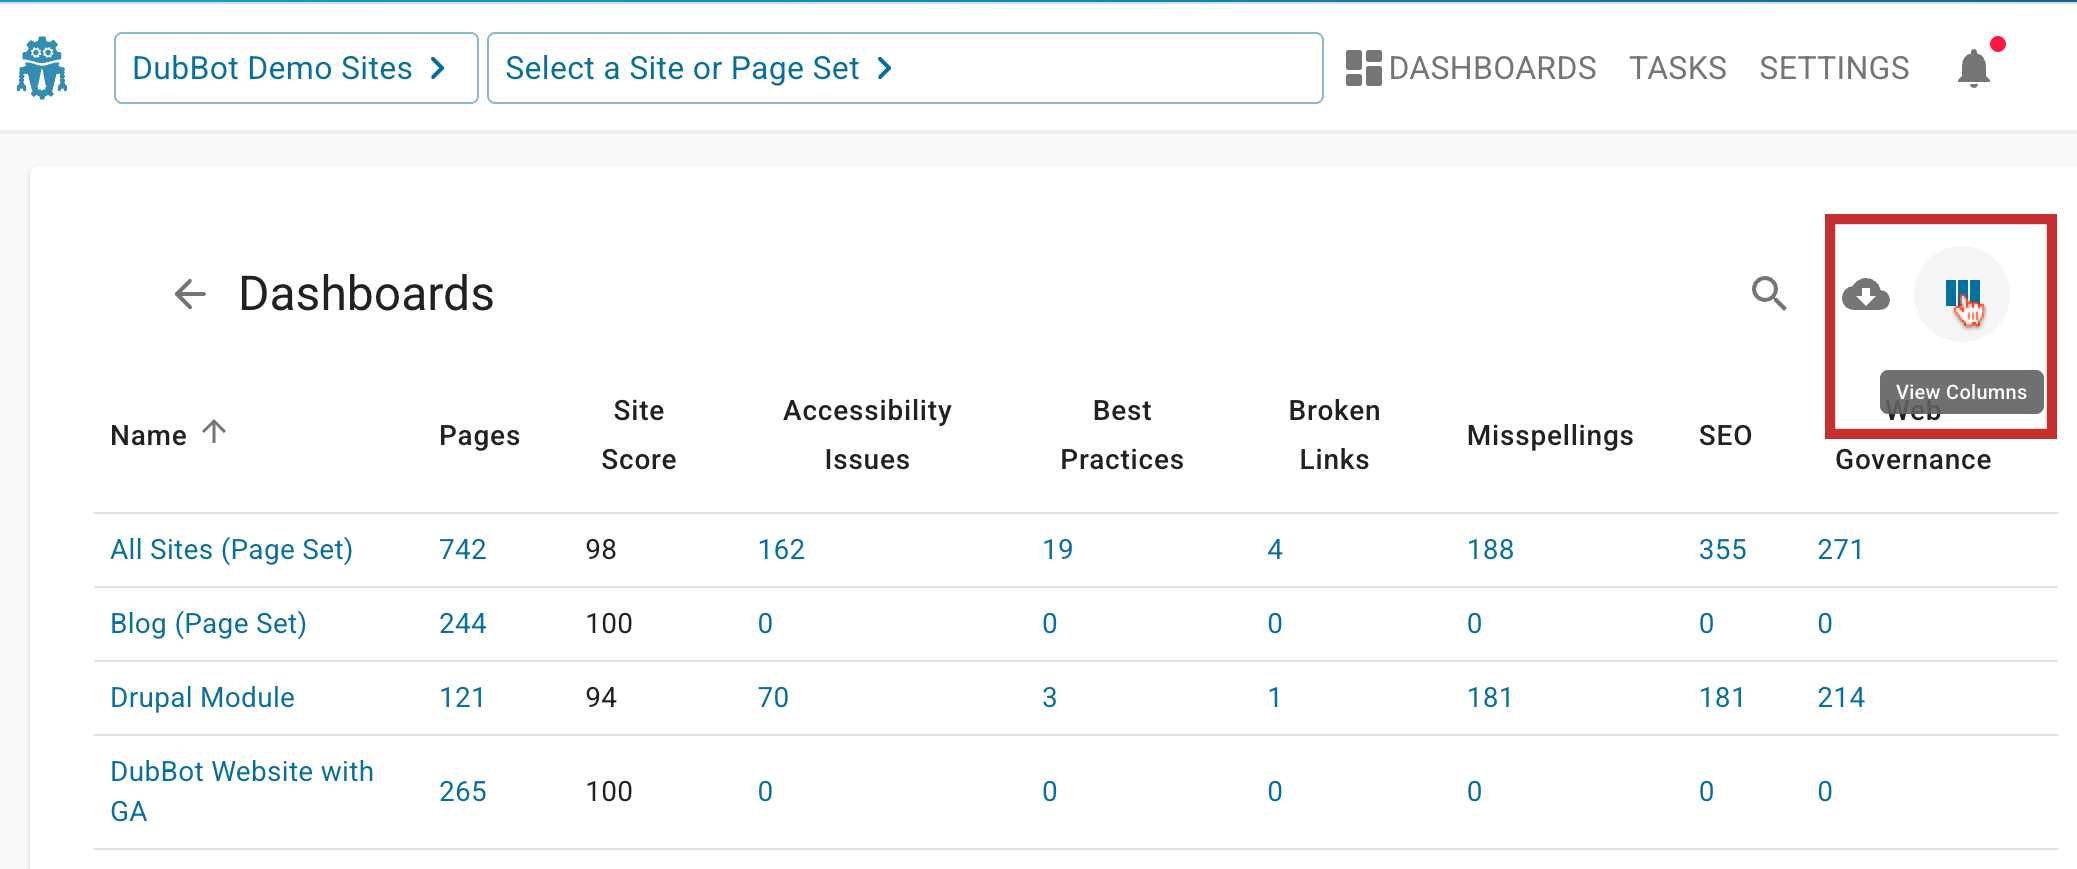The height and width of the screenshot is (869, 2077).
Task: Expand the DubBot Demo Sites dropdown
Action: point(295,68)
